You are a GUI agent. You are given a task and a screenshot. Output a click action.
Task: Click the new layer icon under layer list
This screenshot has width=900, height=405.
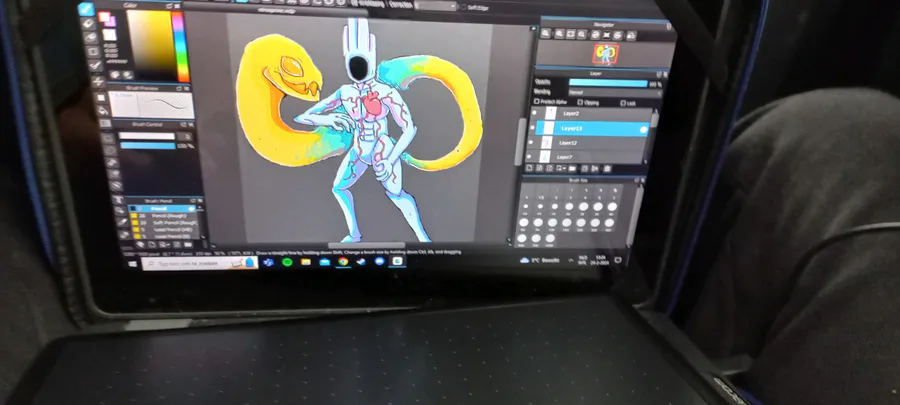pos(530,168)
